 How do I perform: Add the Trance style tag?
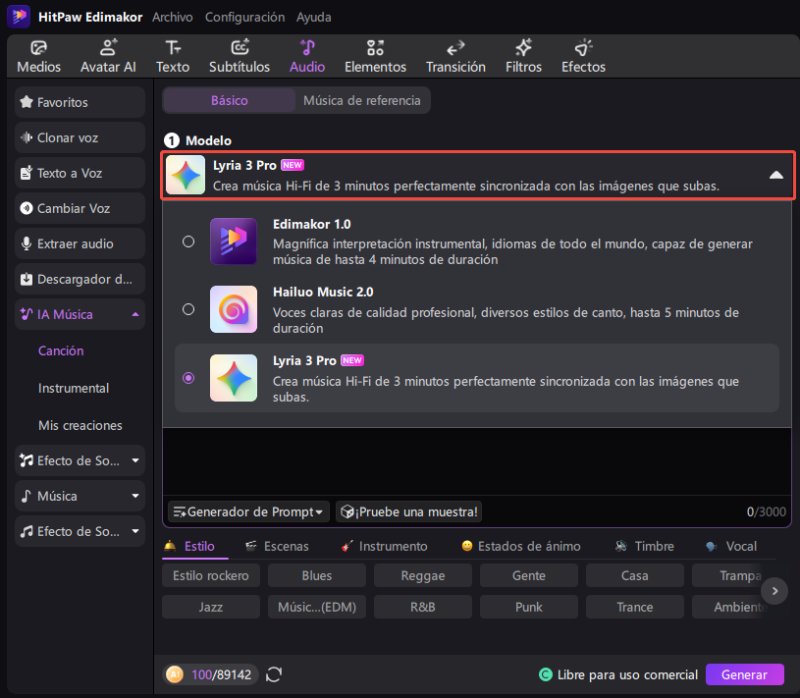[x=635, y=607]
